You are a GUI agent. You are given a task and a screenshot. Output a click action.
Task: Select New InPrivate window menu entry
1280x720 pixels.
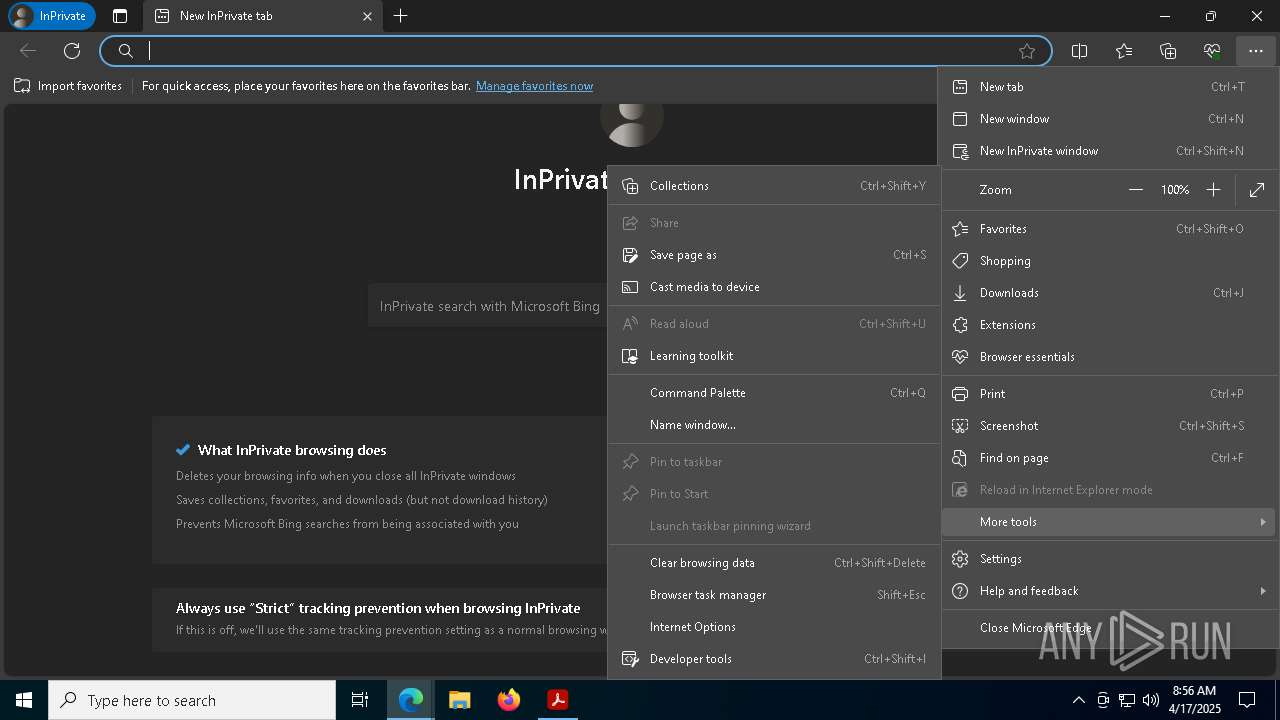[1109, 151]
